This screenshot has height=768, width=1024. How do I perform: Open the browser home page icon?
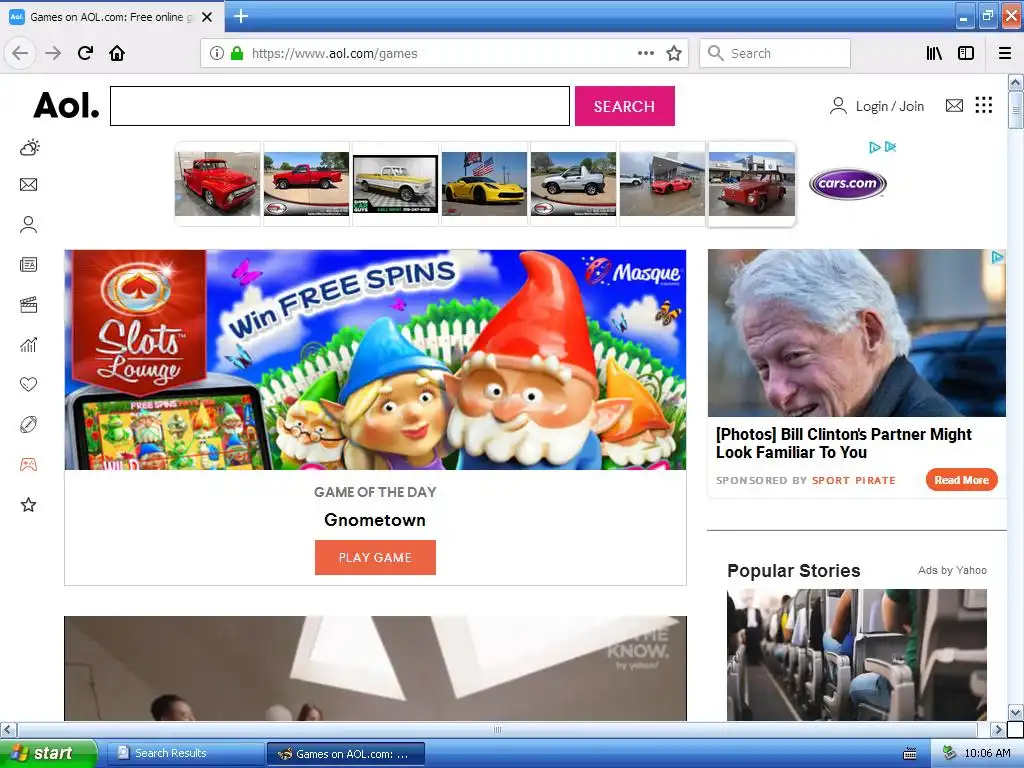click(117, 53)
